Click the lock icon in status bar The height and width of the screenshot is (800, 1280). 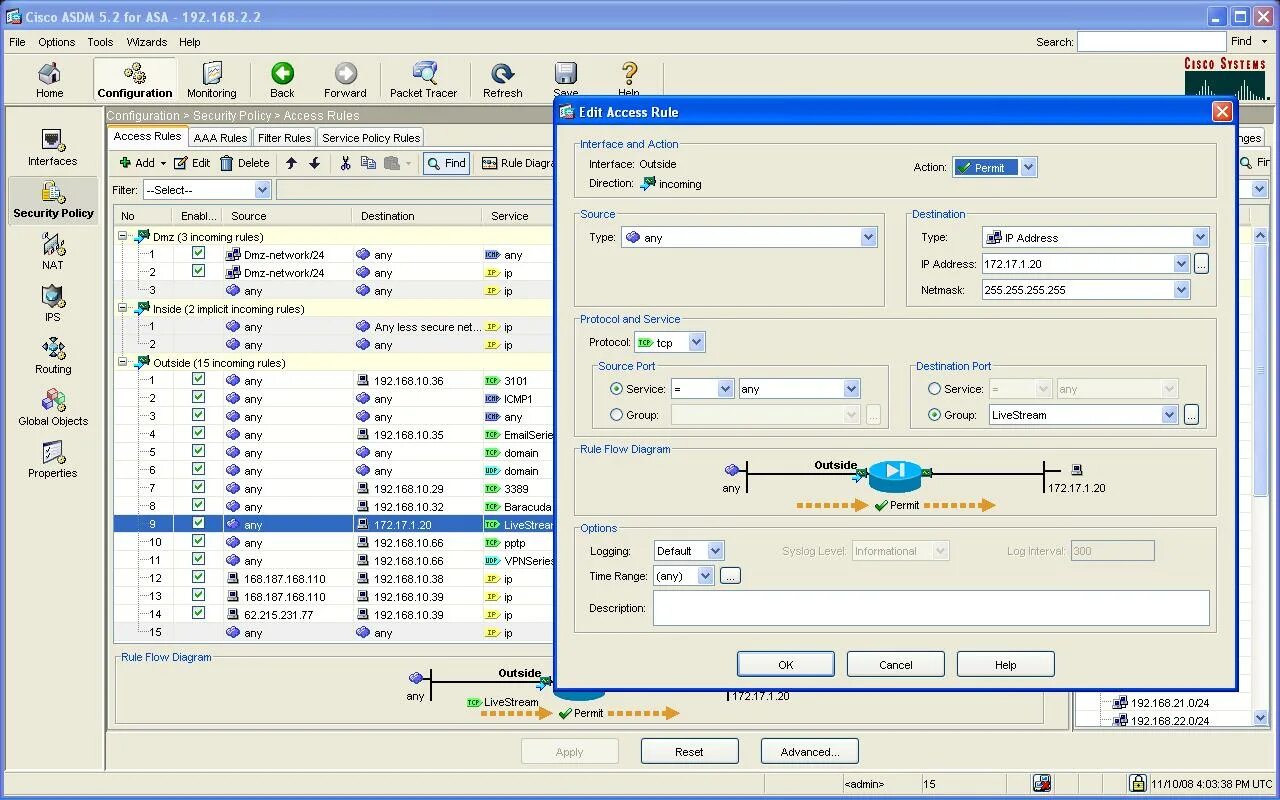click(1137, 783)
